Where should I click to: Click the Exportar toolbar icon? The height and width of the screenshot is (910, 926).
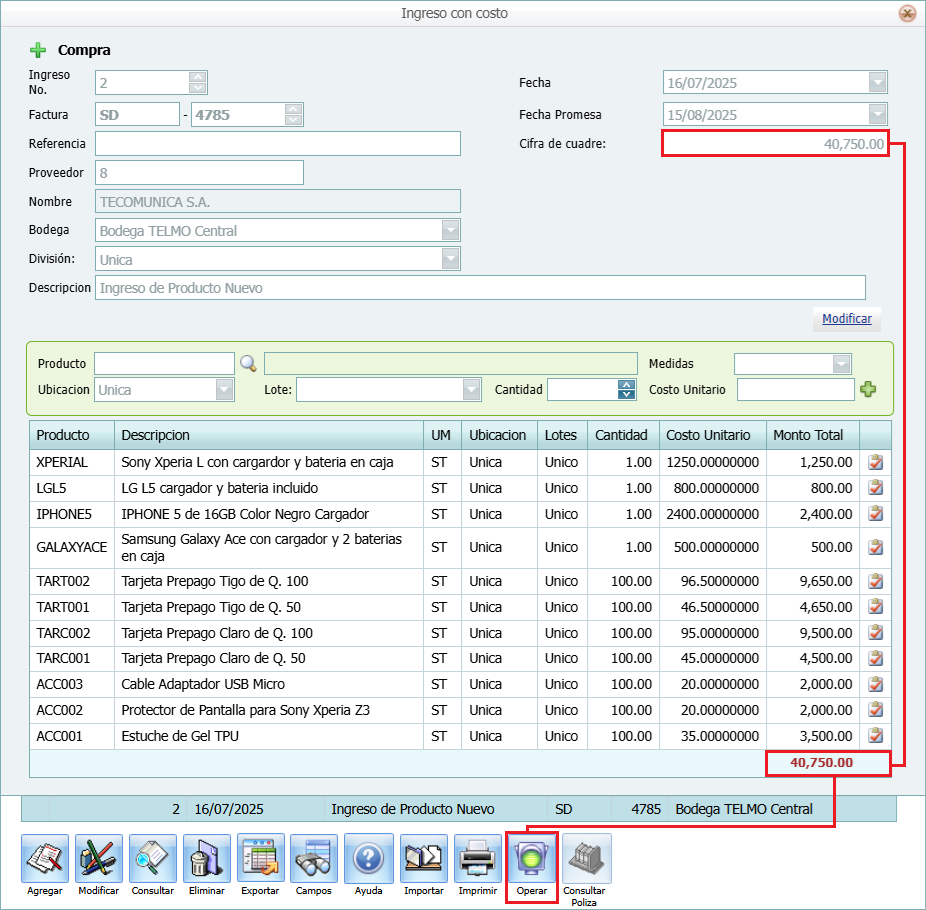pyautogui.click(x=260, y=859)
